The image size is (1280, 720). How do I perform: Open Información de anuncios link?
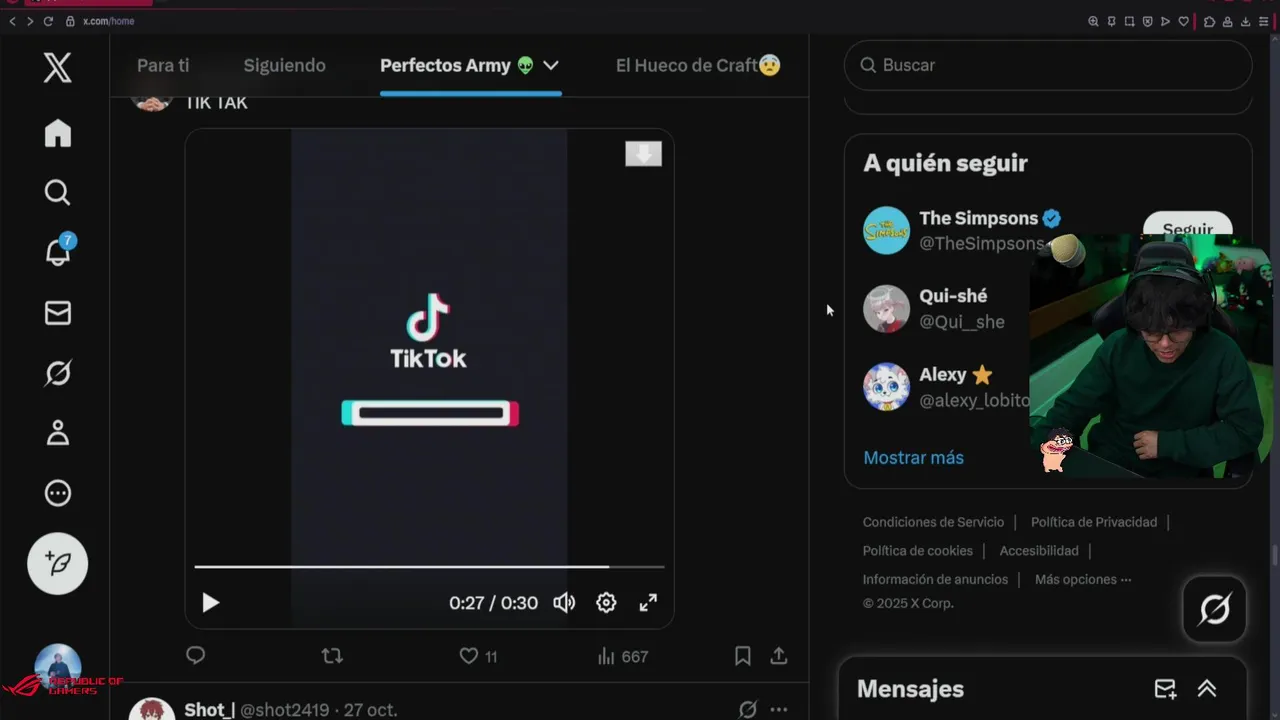coord(935,579)
